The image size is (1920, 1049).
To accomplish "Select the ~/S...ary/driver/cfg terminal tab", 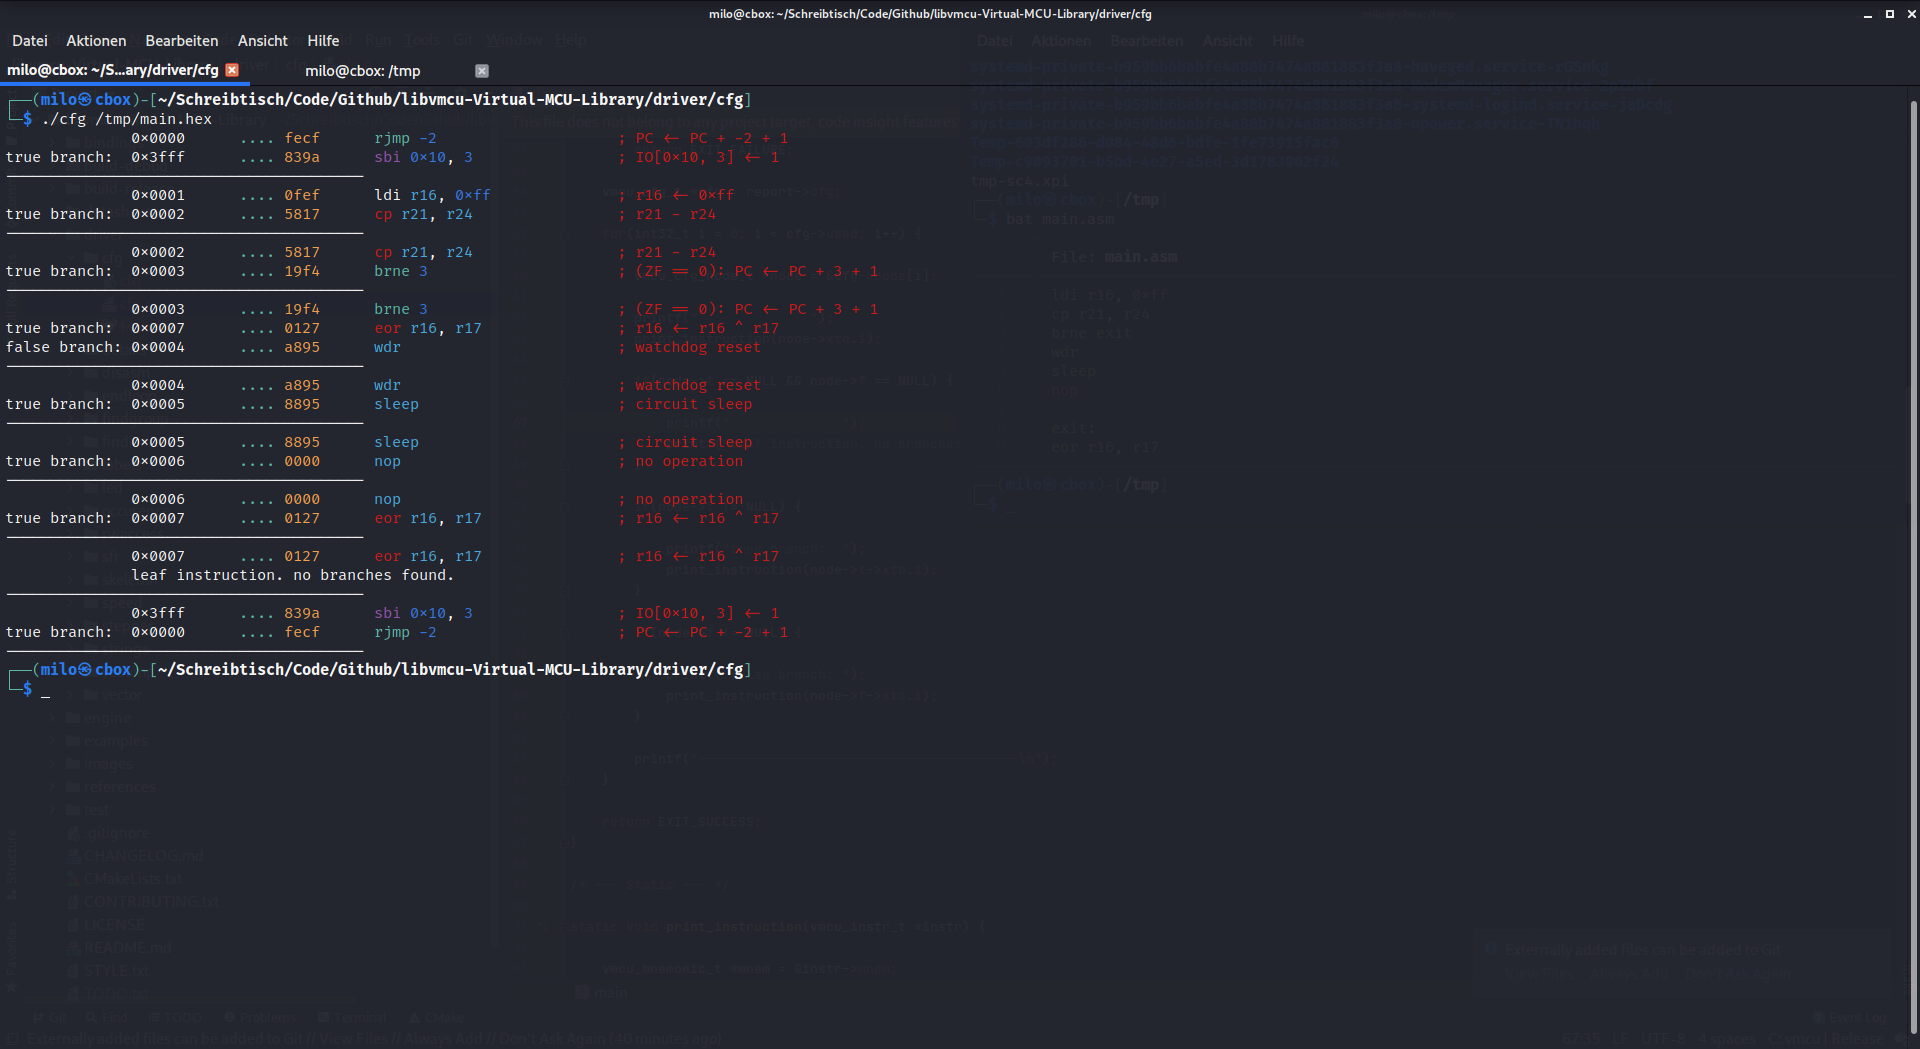I will tap(113, 70).
